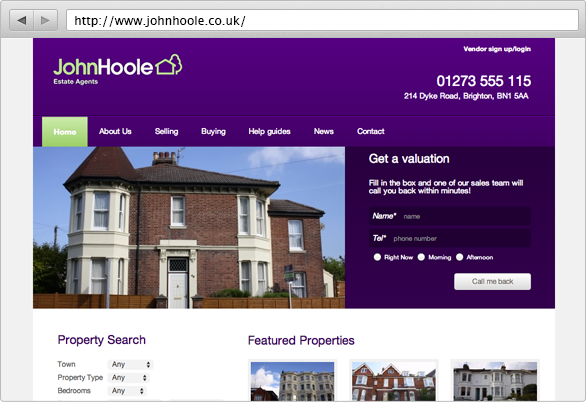Open the Town dropdown
The height and width of the screenshot is (402, 586).
[x=130, y=364]
